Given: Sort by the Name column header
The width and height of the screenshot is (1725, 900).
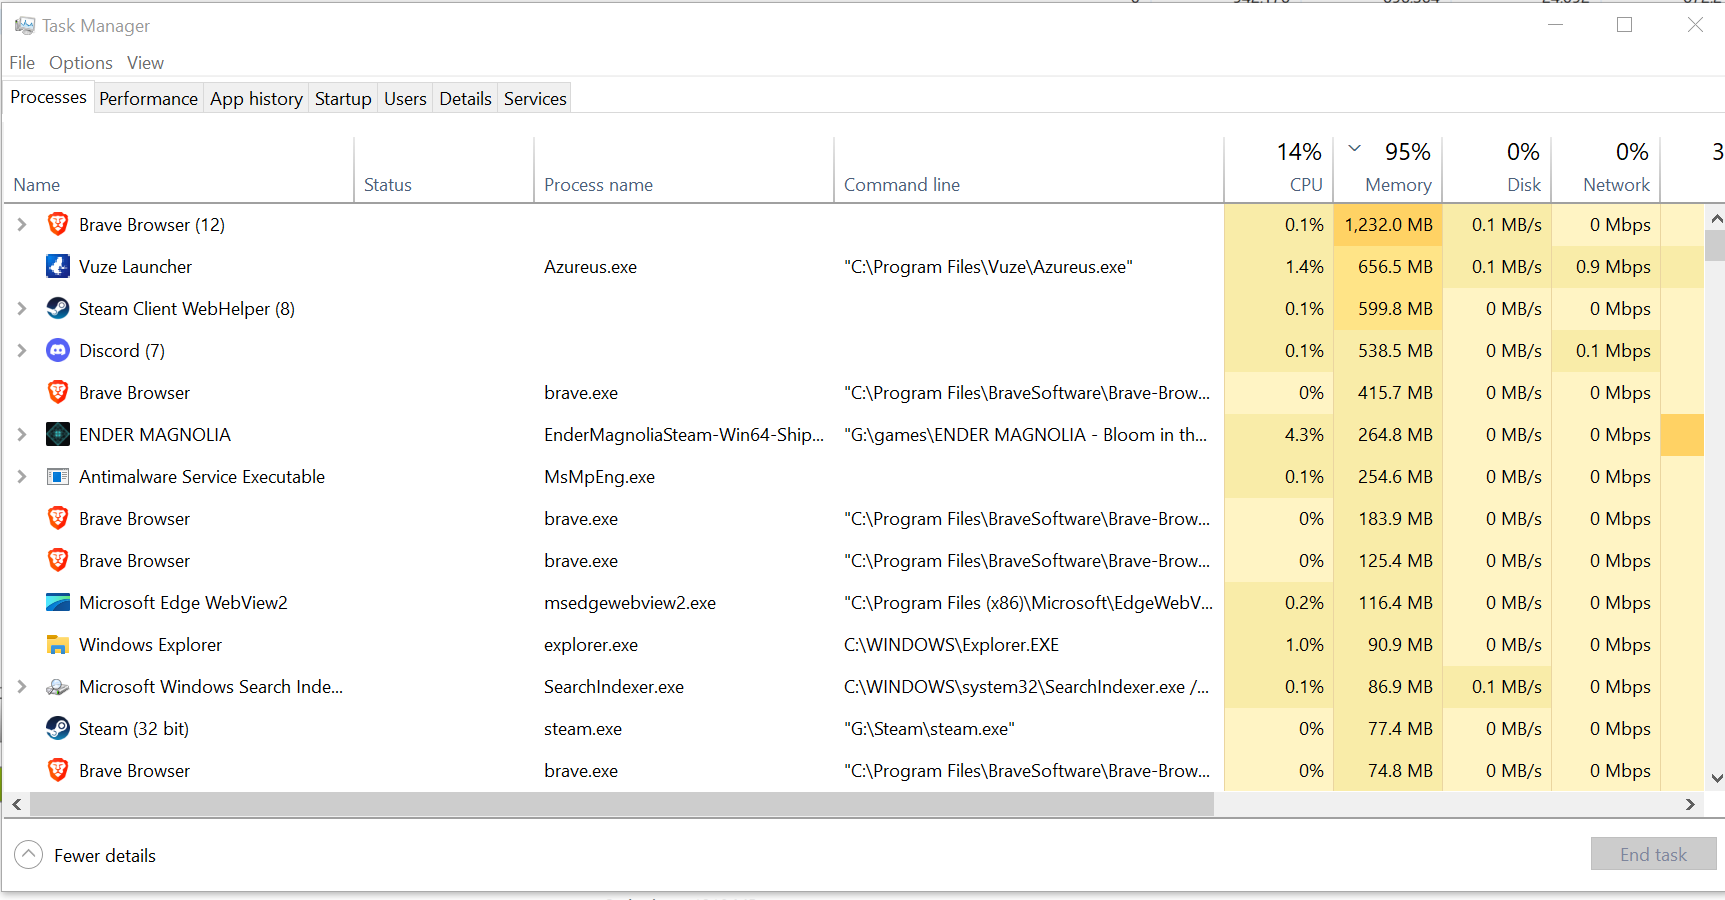Looking at the screenshot, I should coord(179,170).
